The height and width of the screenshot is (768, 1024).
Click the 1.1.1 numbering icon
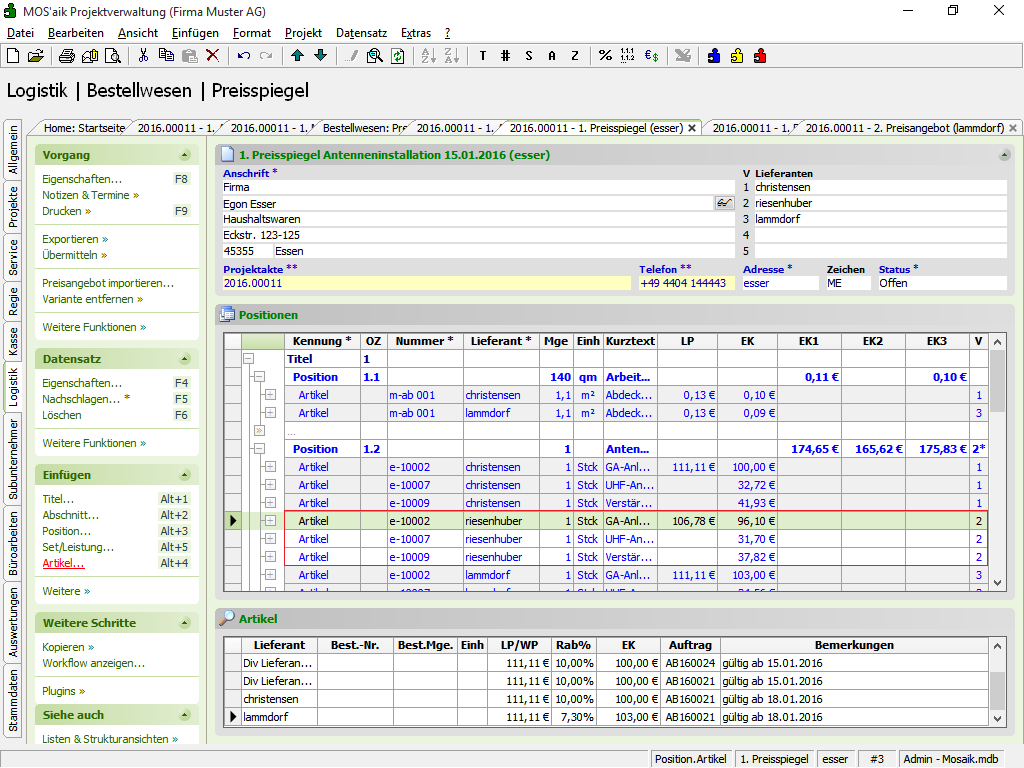tap(628, 56)
